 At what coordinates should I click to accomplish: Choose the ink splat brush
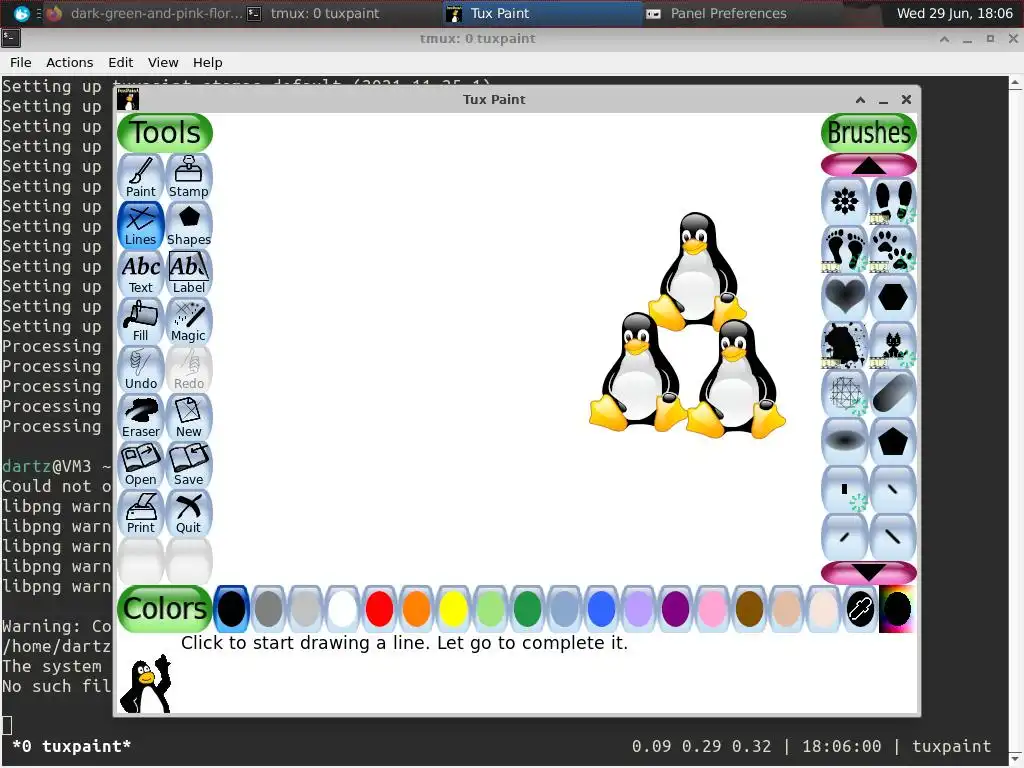(844, 345)
